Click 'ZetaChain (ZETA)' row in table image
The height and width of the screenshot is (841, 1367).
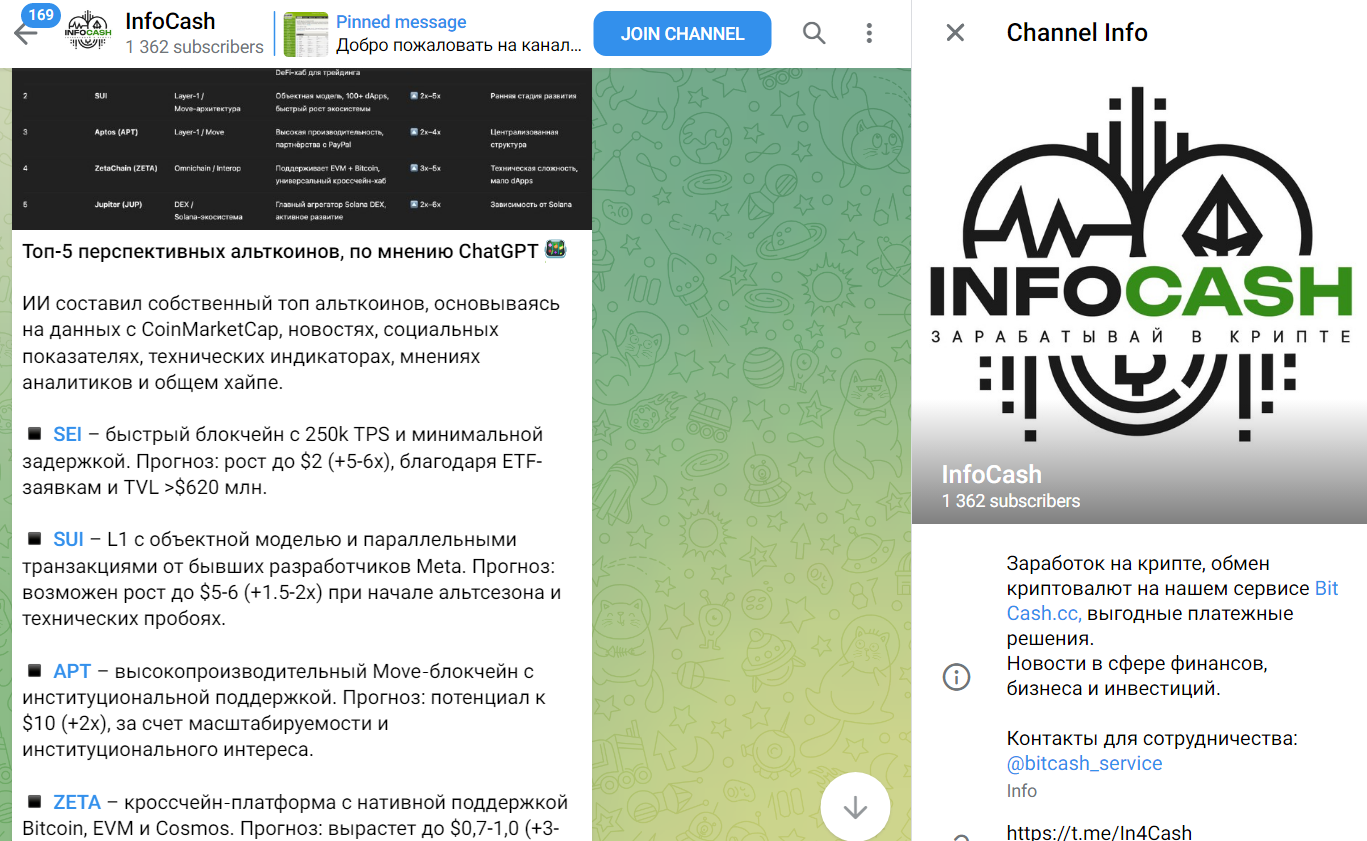(x=302, y=174)
